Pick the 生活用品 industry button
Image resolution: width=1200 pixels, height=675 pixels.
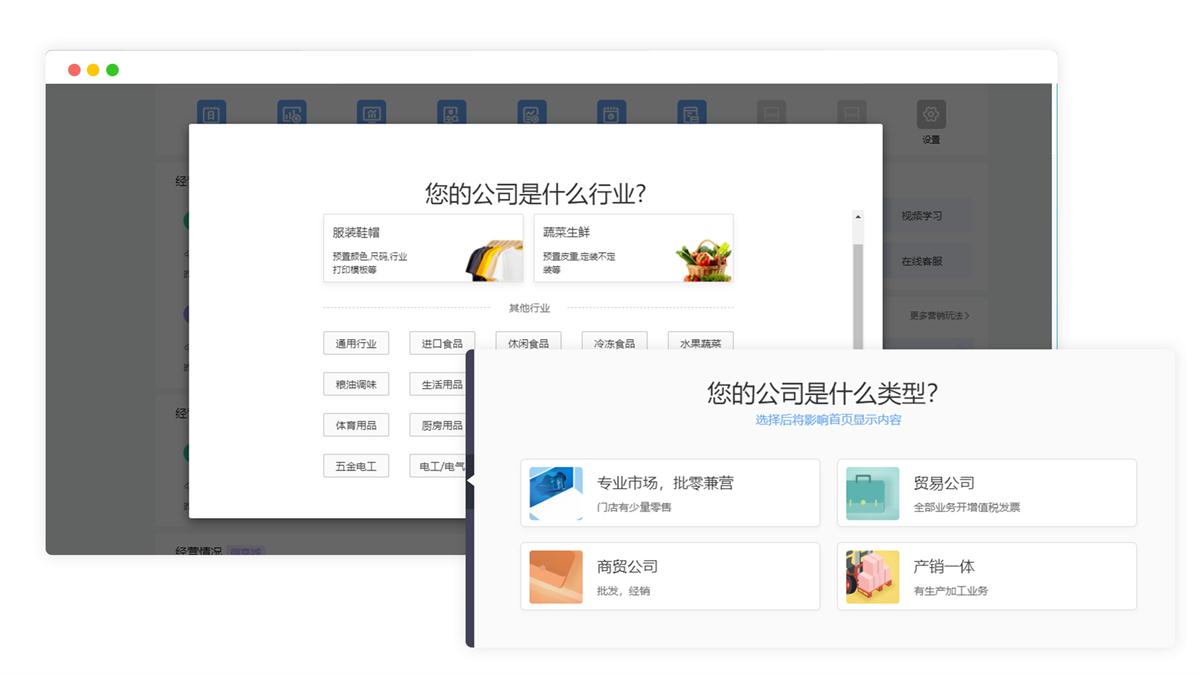pos(439,384)
